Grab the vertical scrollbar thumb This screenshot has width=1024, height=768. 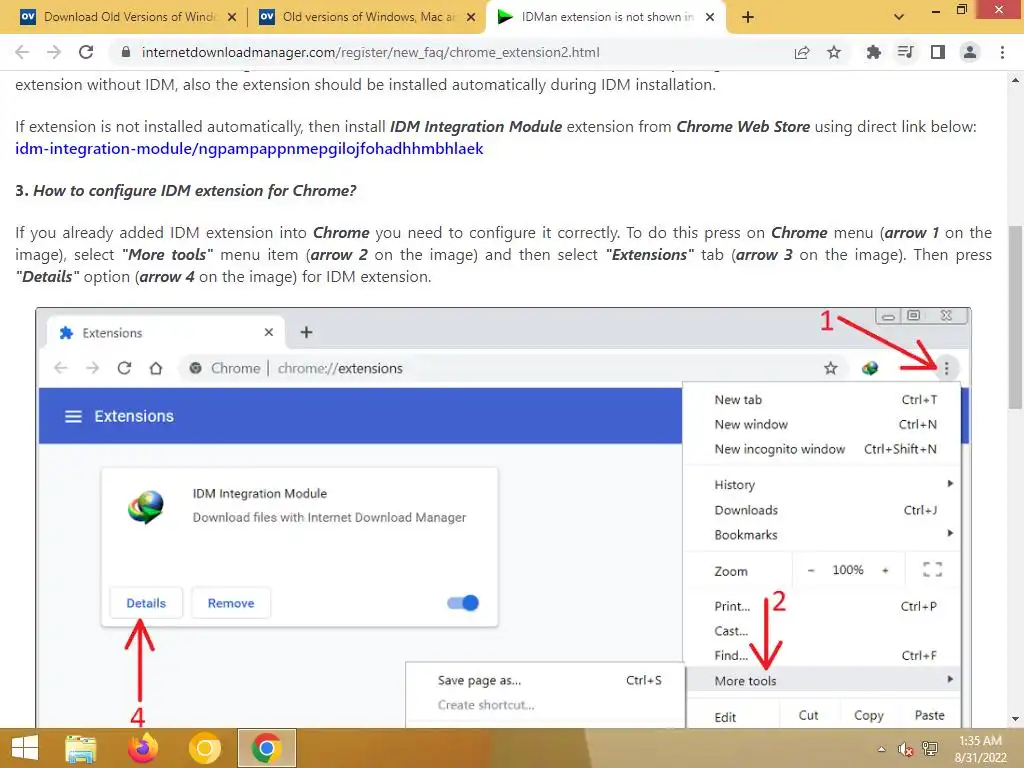click(x=1015, y=317)
